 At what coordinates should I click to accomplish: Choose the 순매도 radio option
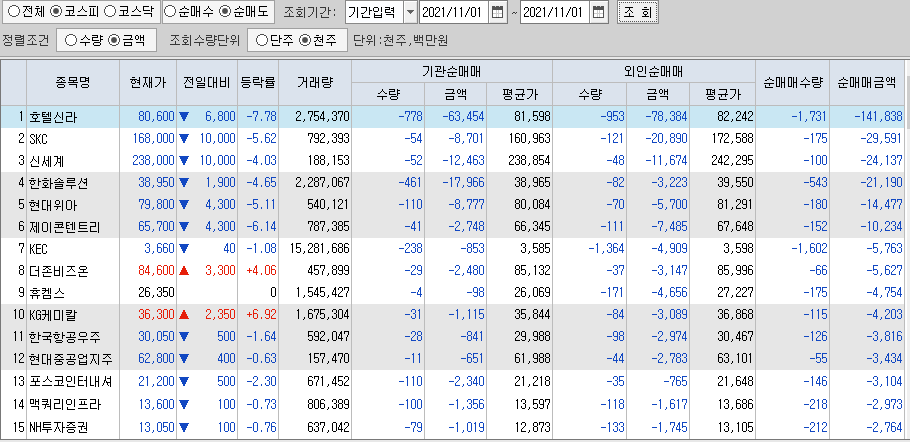point(227,11)
